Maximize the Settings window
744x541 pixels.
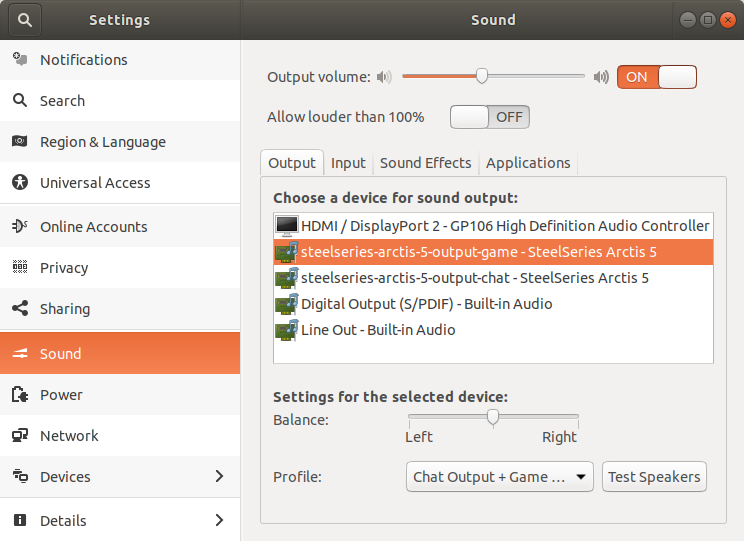pyautogui.click(x=707, y=20)
